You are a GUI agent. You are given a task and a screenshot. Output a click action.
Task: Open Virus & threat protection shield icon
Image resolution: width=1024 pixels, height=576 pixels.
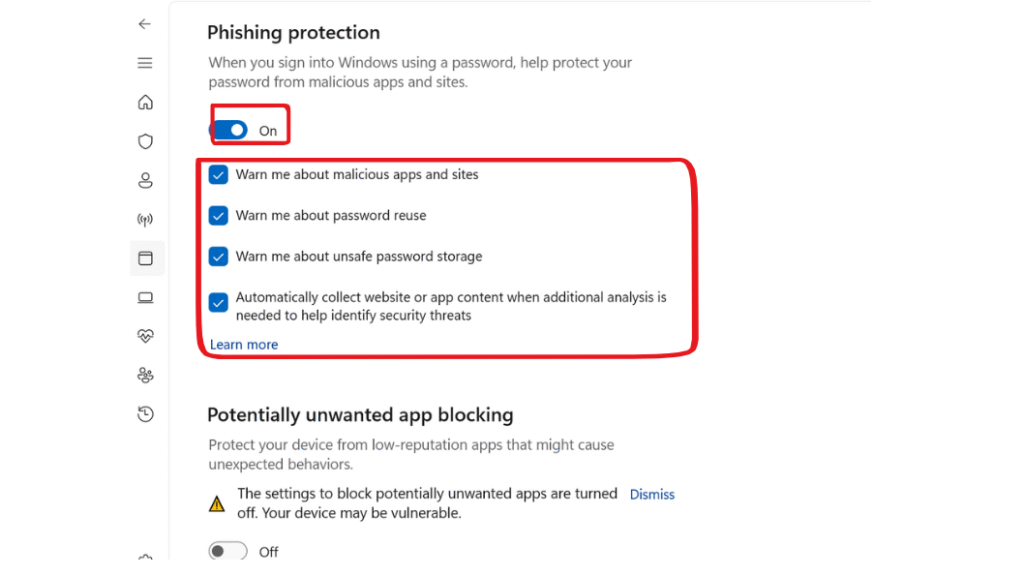[145, 142]
